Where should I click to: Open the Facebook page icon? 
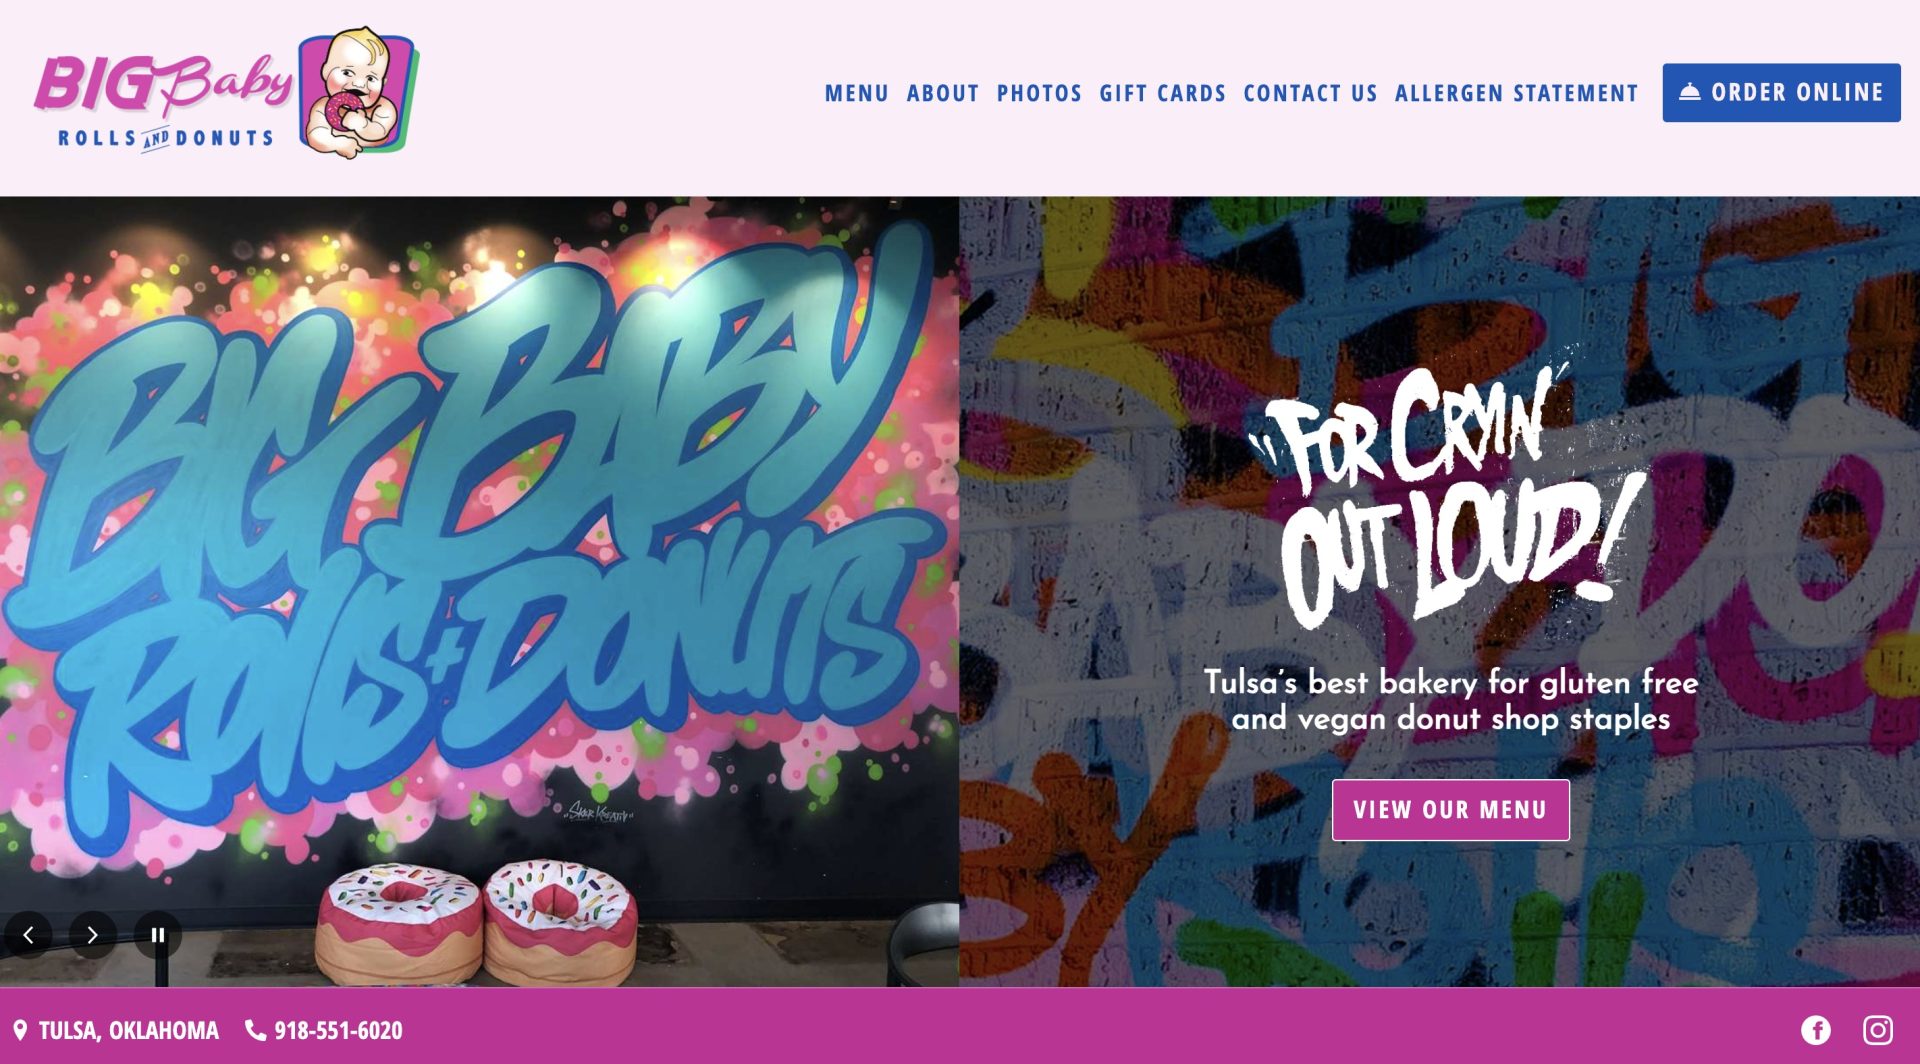click(1816, 1030)
